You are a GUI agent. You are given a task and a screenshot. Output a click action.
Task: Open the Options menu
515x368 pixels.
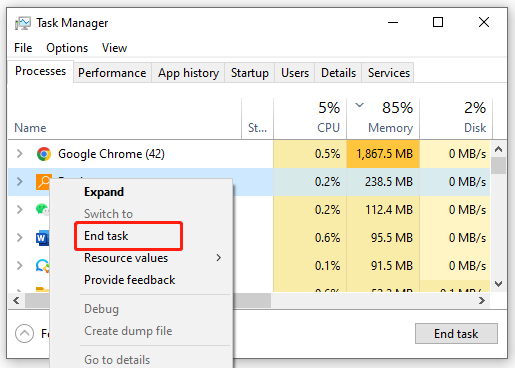[67, 48]
